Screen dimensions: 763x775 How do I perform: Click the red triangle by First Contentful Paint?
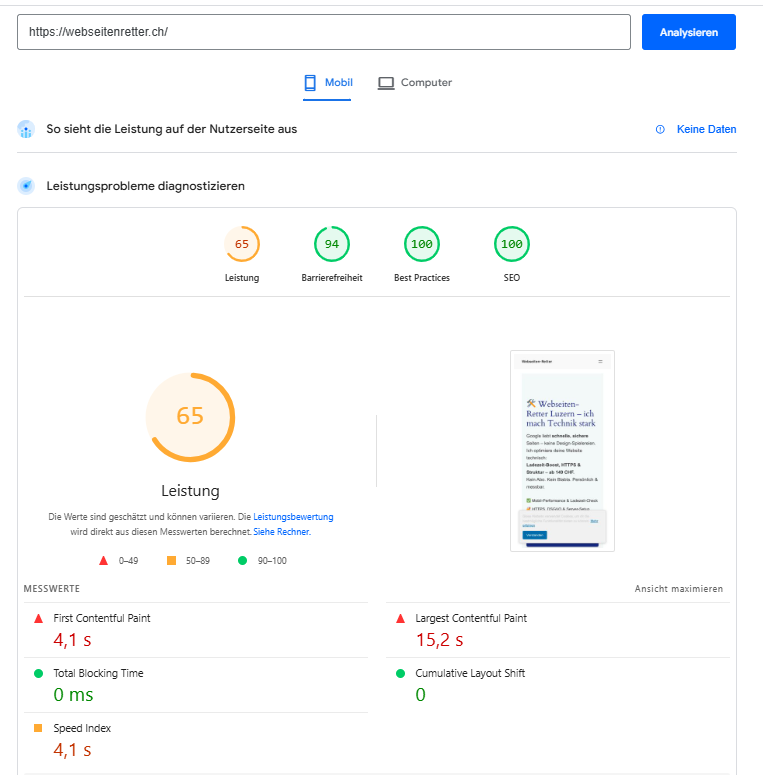[x=38, y=618]
